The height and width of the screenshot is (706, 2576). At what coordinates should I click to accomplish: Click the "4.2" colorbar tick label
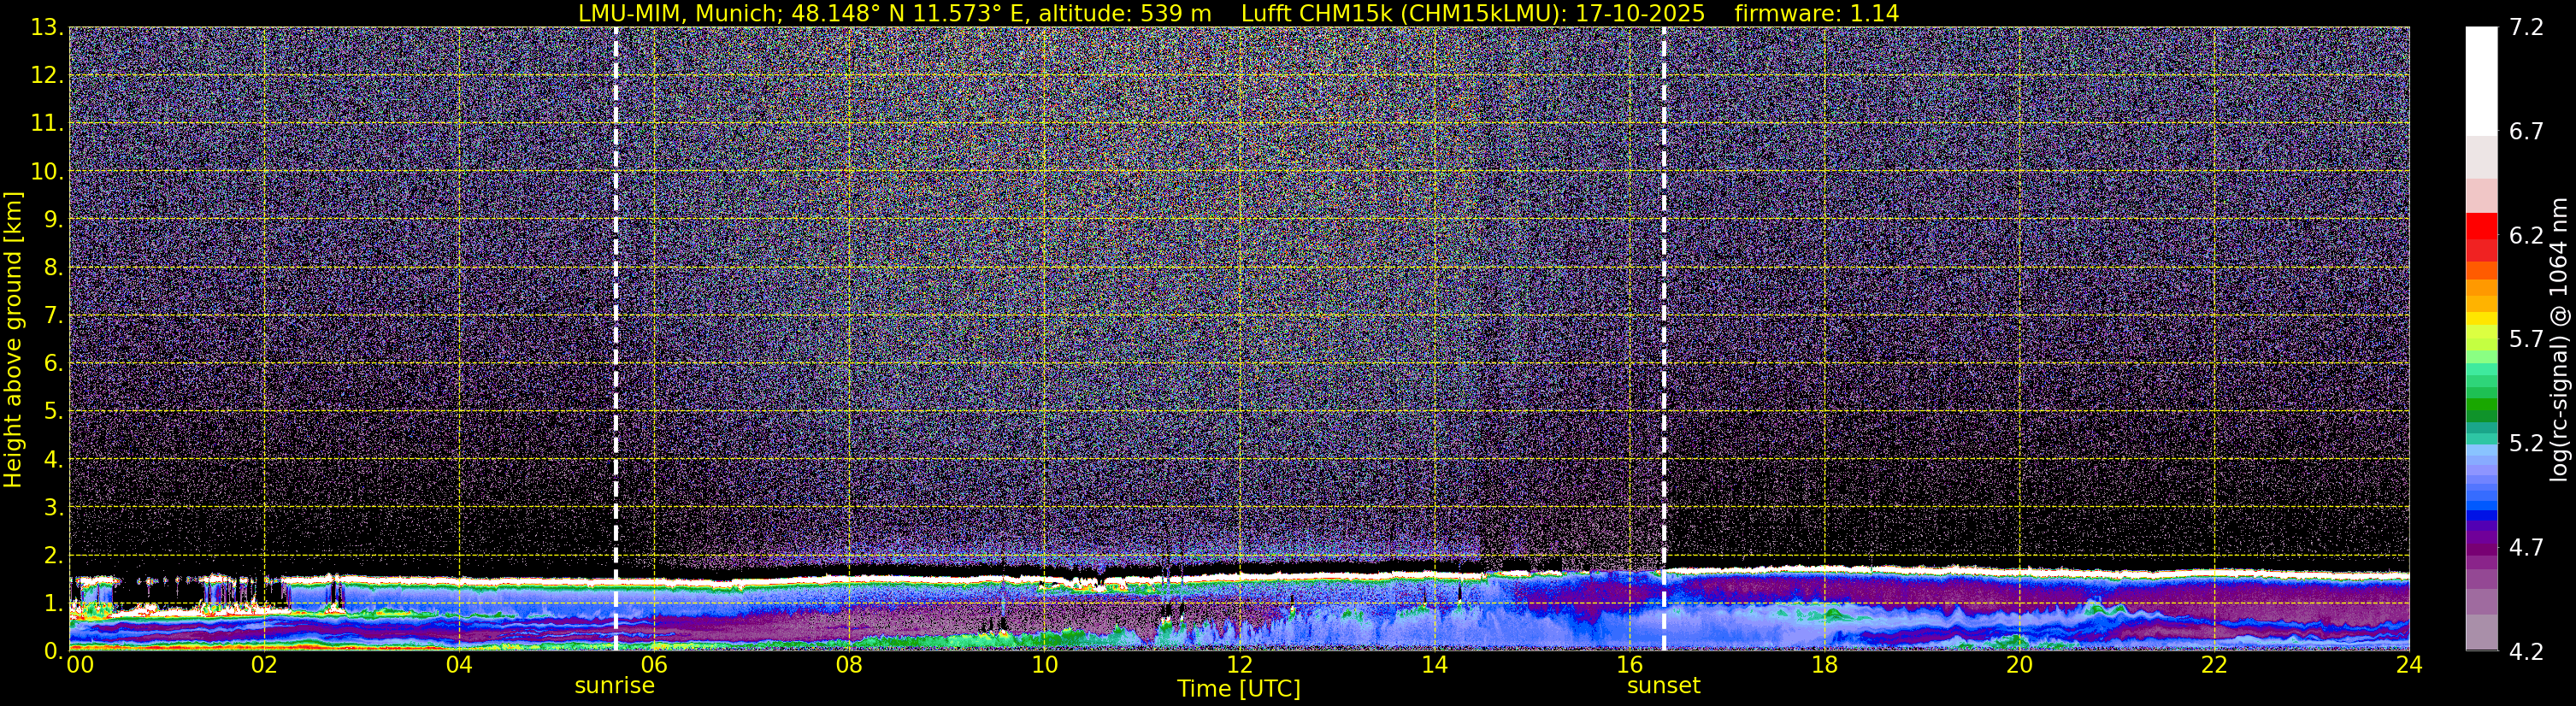click(2526, 651)
